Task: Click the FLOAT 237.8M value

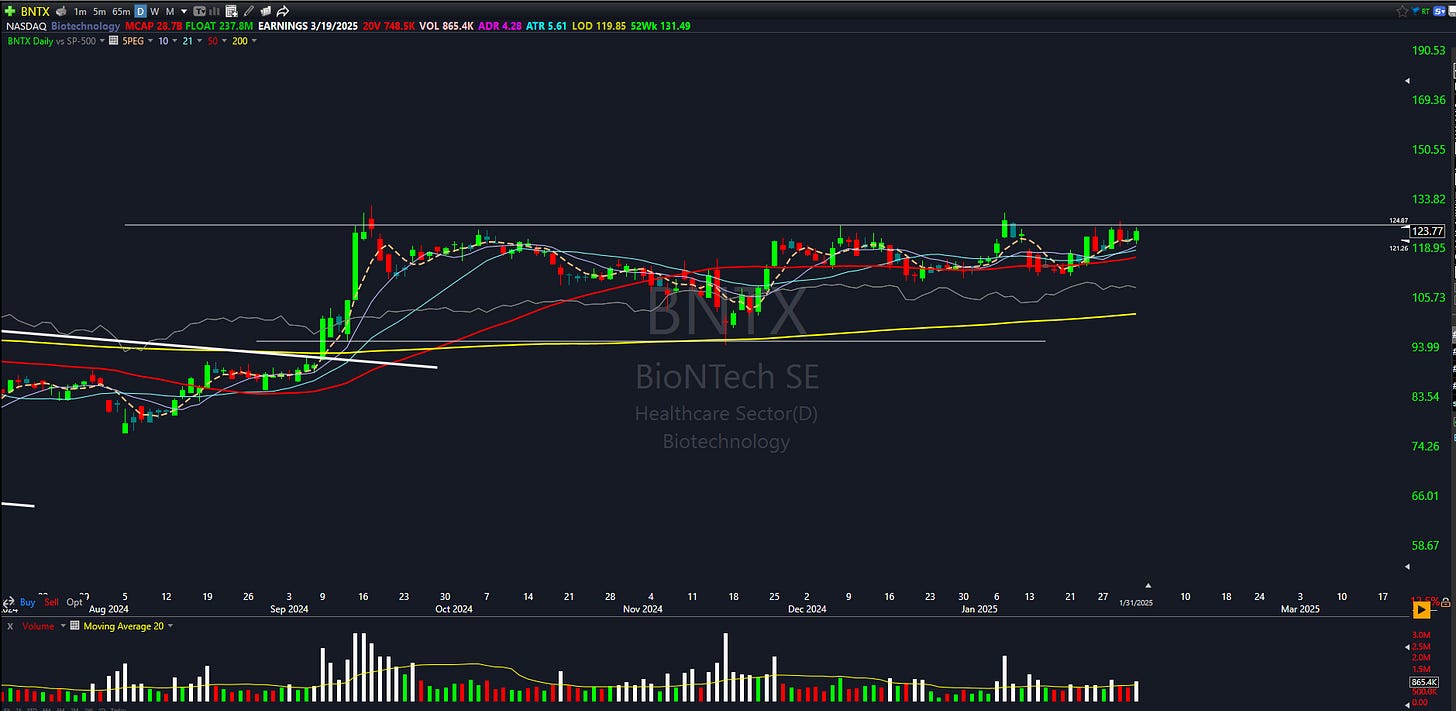Action: tap(219, 26)
